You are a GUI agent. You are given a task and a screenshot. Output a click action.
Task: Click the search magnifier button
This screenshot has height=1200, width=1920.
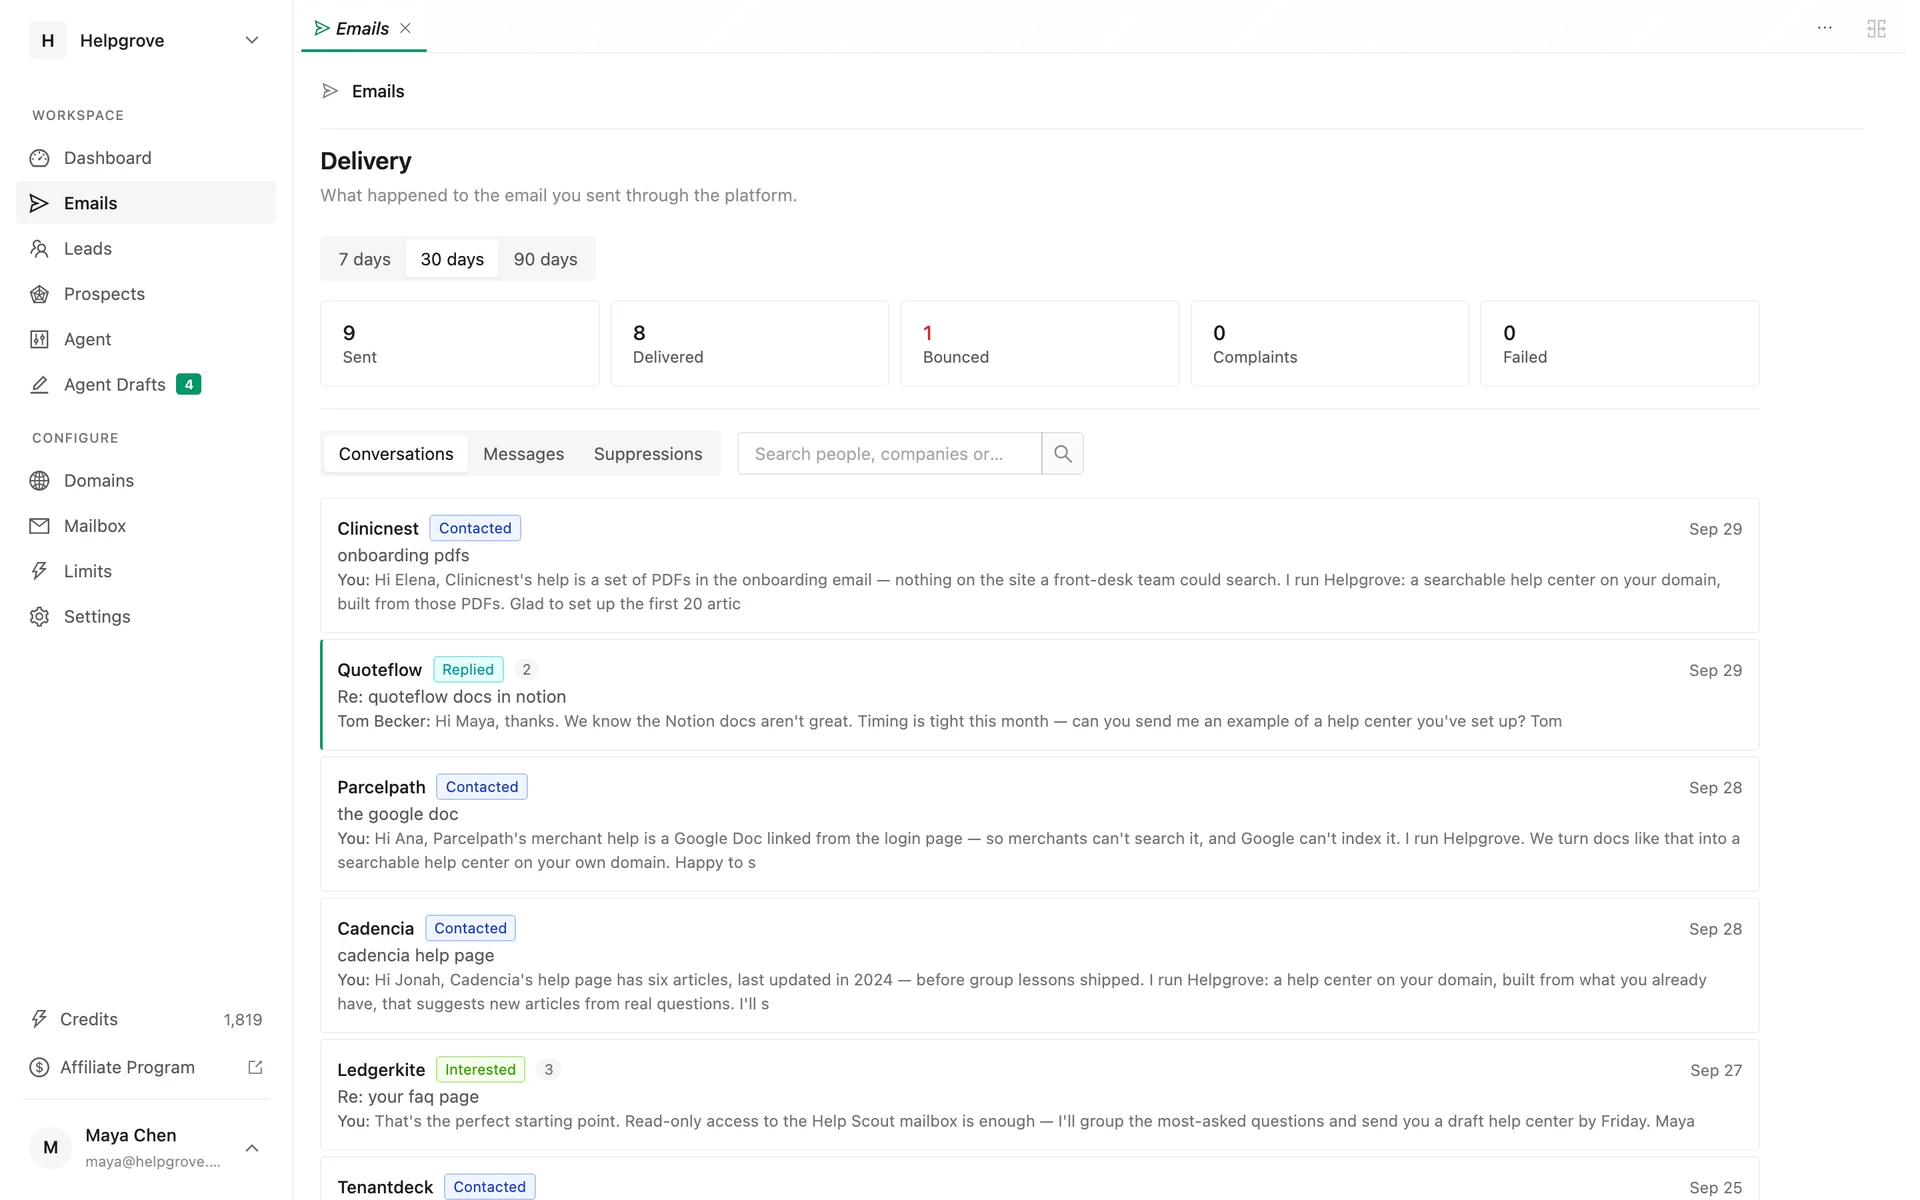point(1062,454)
